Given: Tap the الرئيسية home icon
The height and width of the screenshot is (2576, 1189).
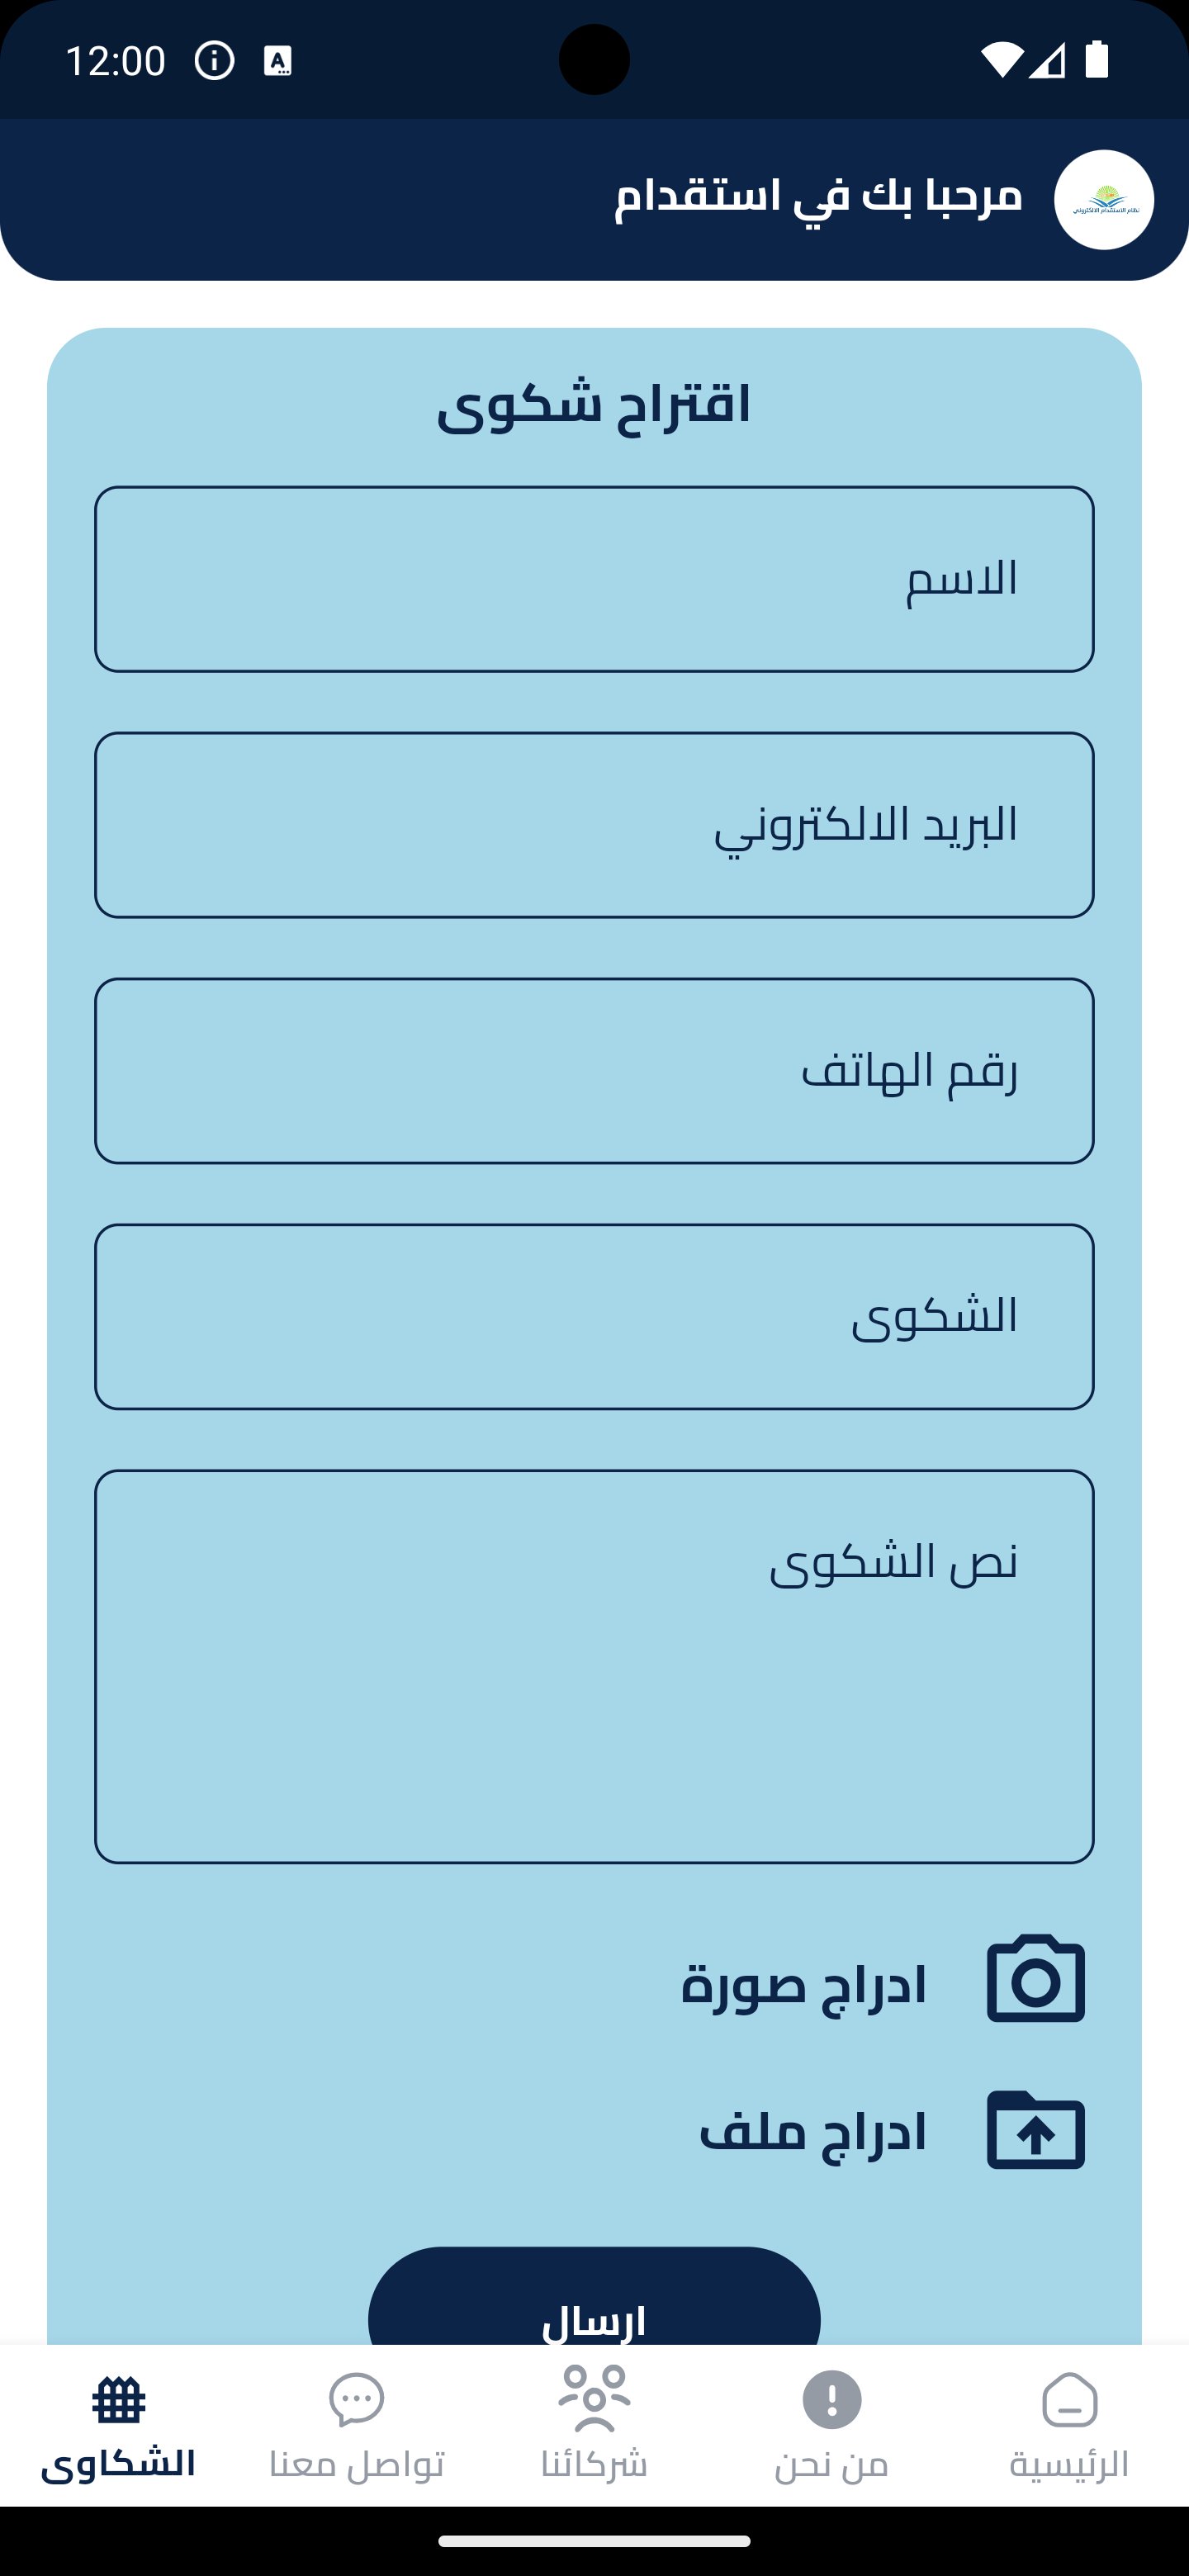Looking at the screenshot, I should click(1069, 2400).
